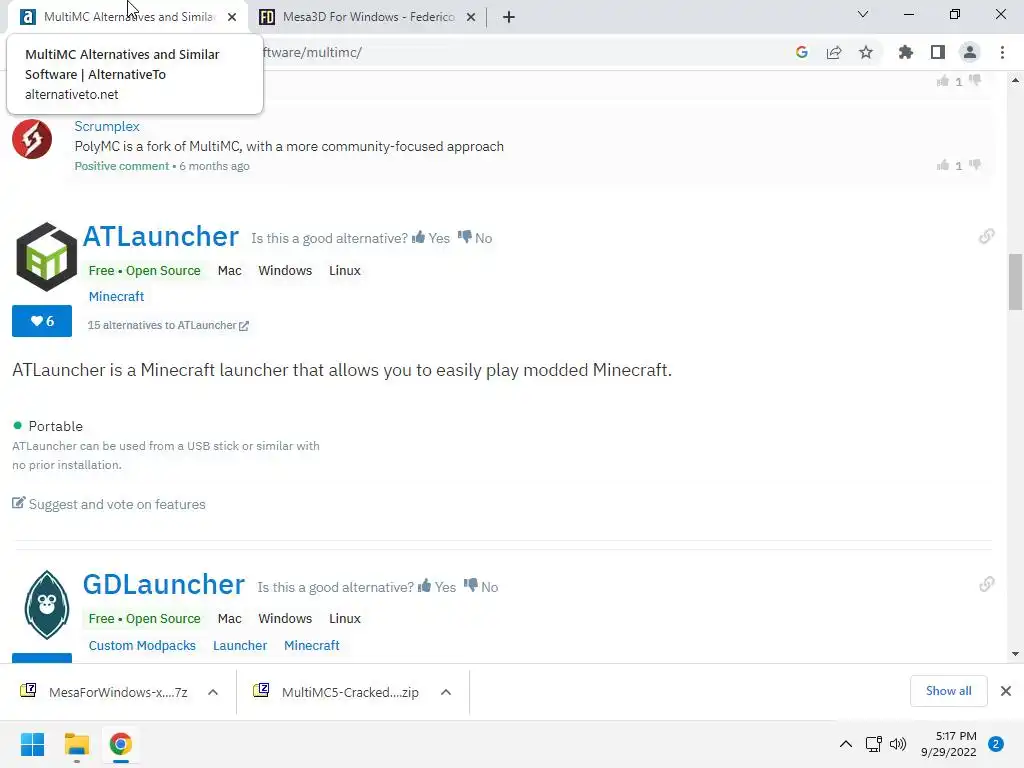Viewport: 1024px width, 768px height.
Task: Copy ATLauncher permalink chain icon
Action: coord(987,236)
